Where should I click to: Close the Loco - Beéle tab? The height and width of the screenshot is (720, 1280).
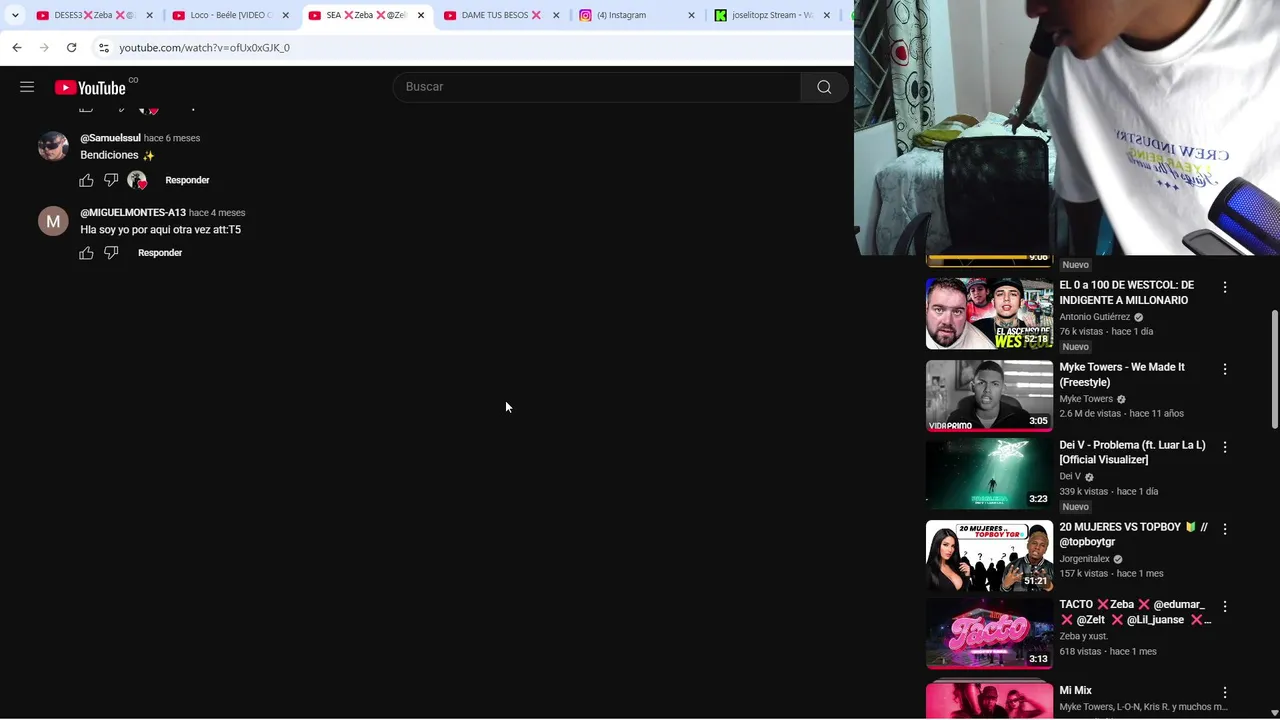click(x=285, y=15)
